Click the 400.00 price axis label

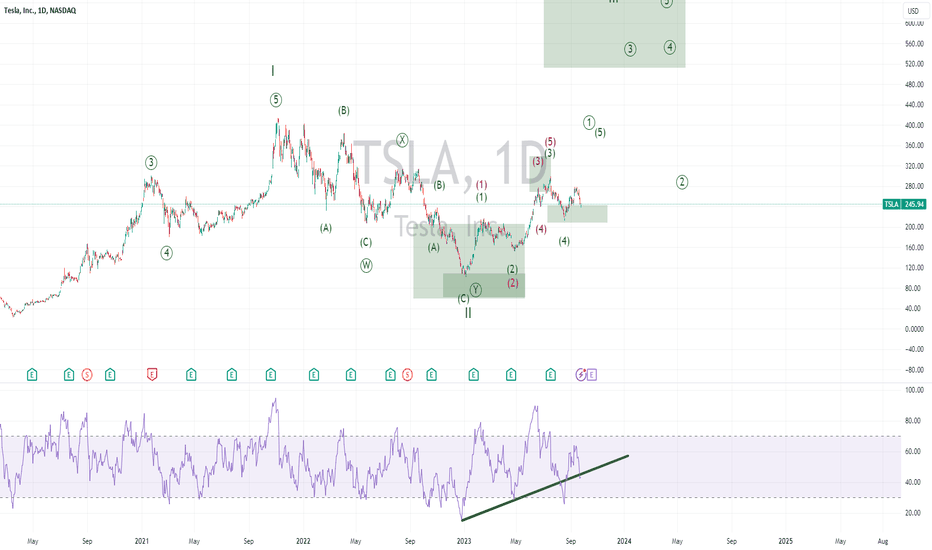[x=914, y=125]
